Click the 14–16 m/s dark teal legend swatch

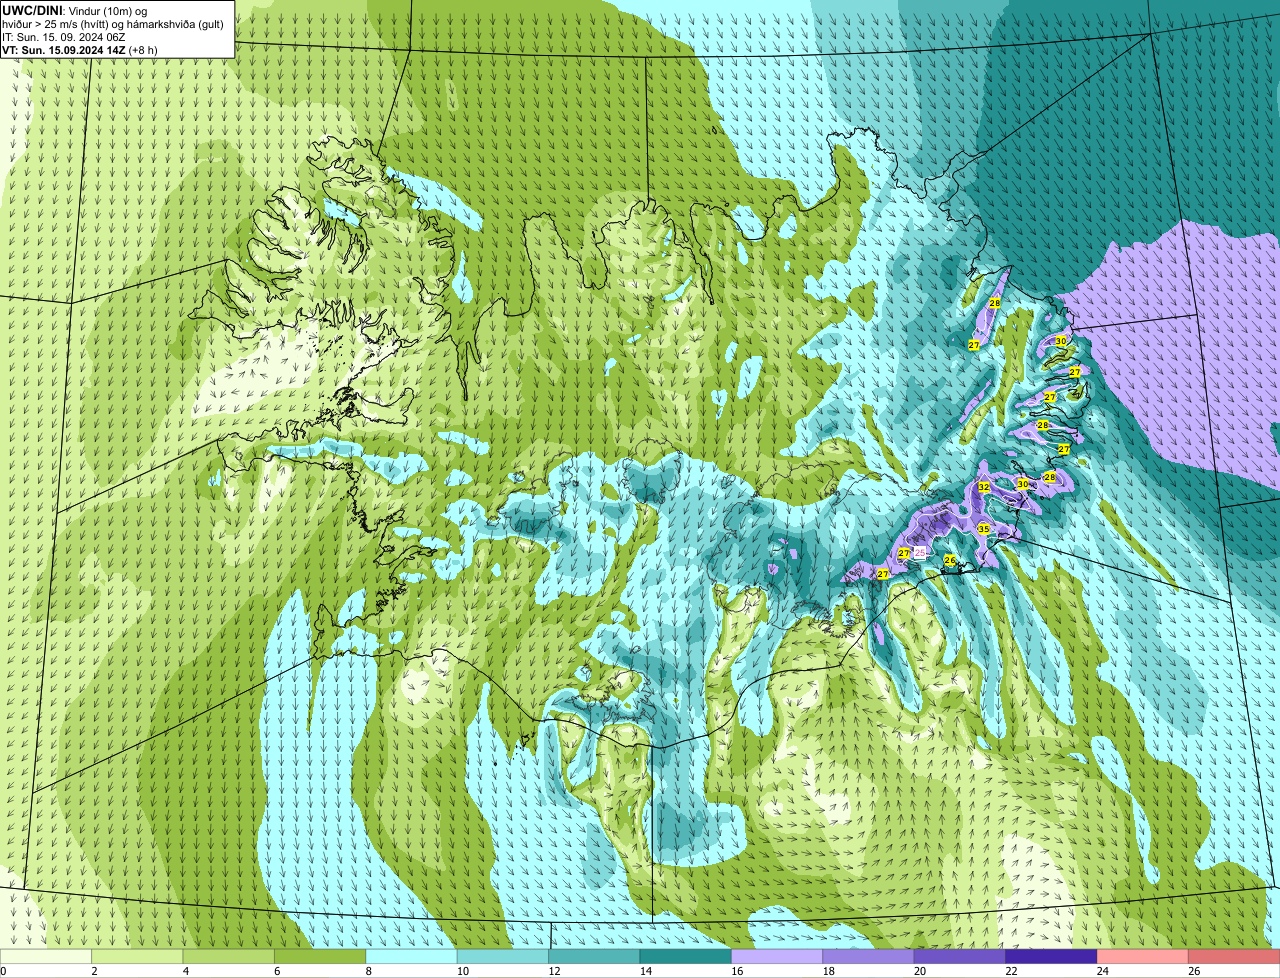coord(686,956)
